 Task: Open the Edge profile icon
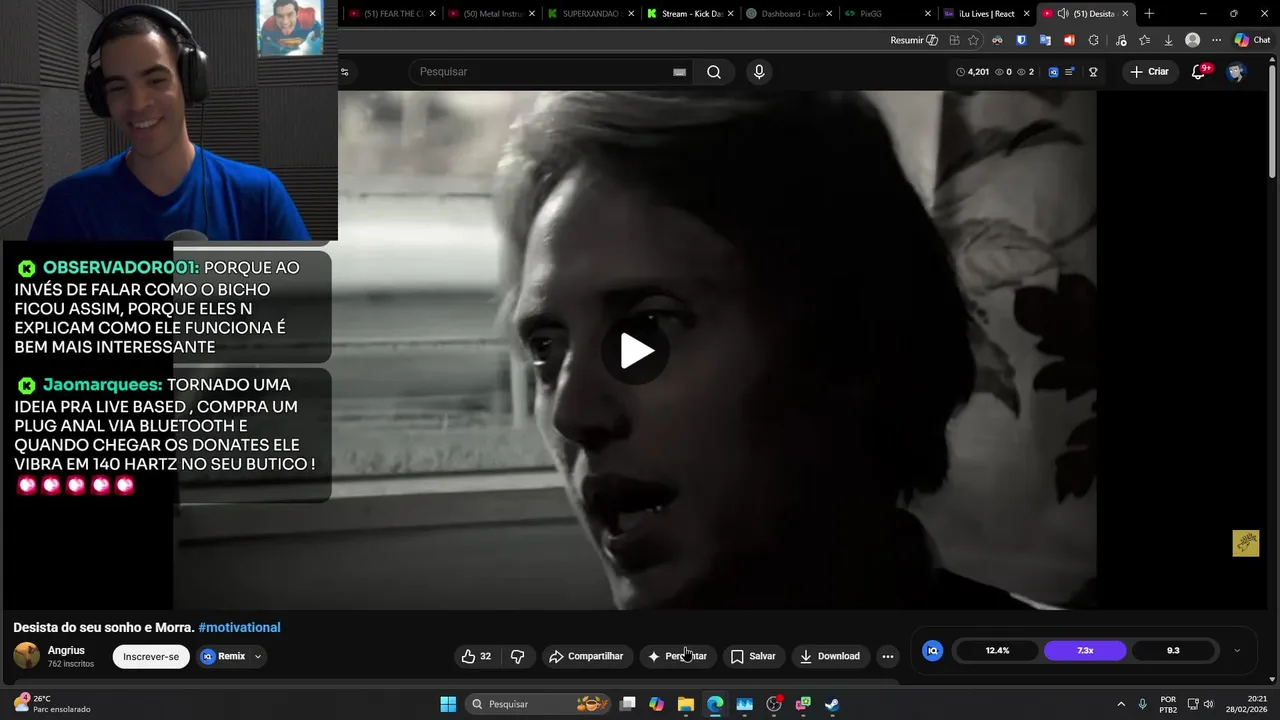pos(1192,40)
